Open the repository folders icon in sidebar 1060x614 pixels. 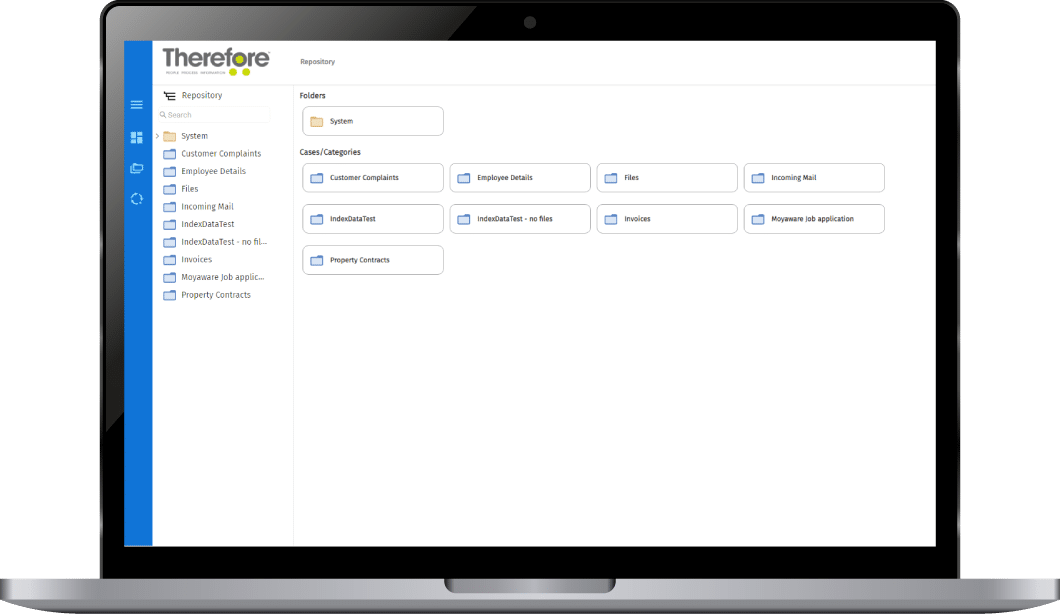(137, 168)
